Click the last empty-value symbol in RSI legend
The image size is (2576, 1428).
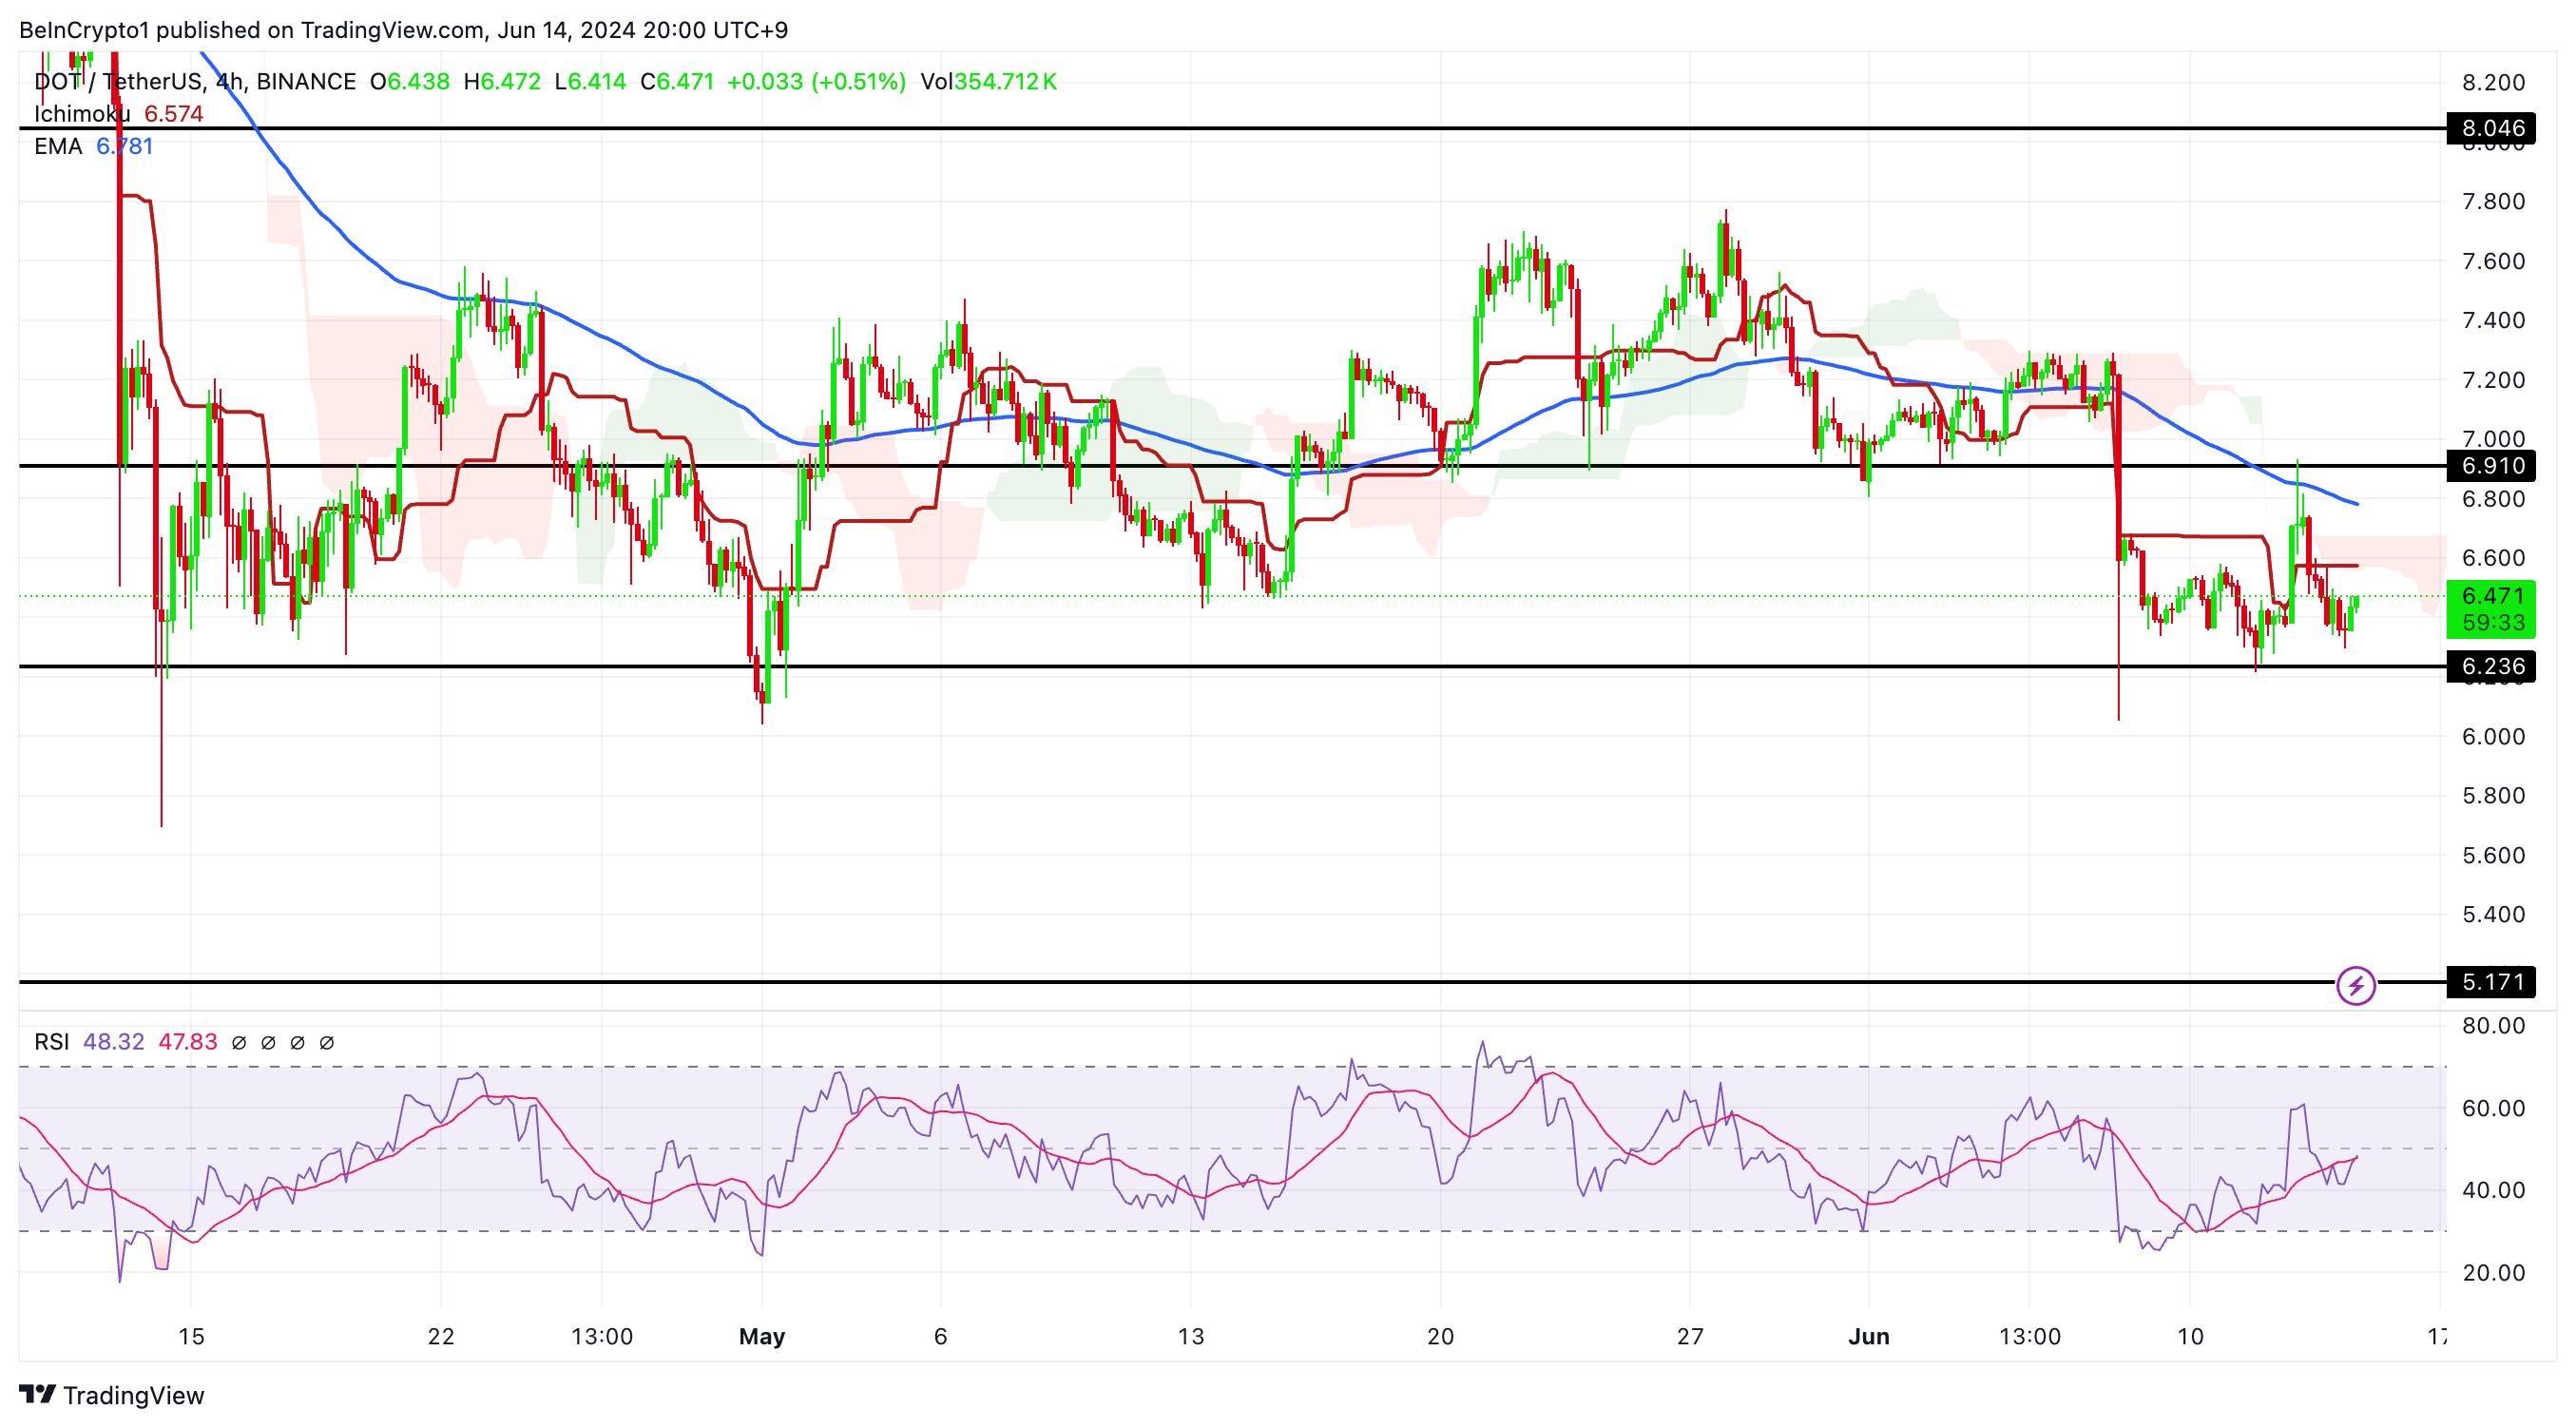(326, 1042)
